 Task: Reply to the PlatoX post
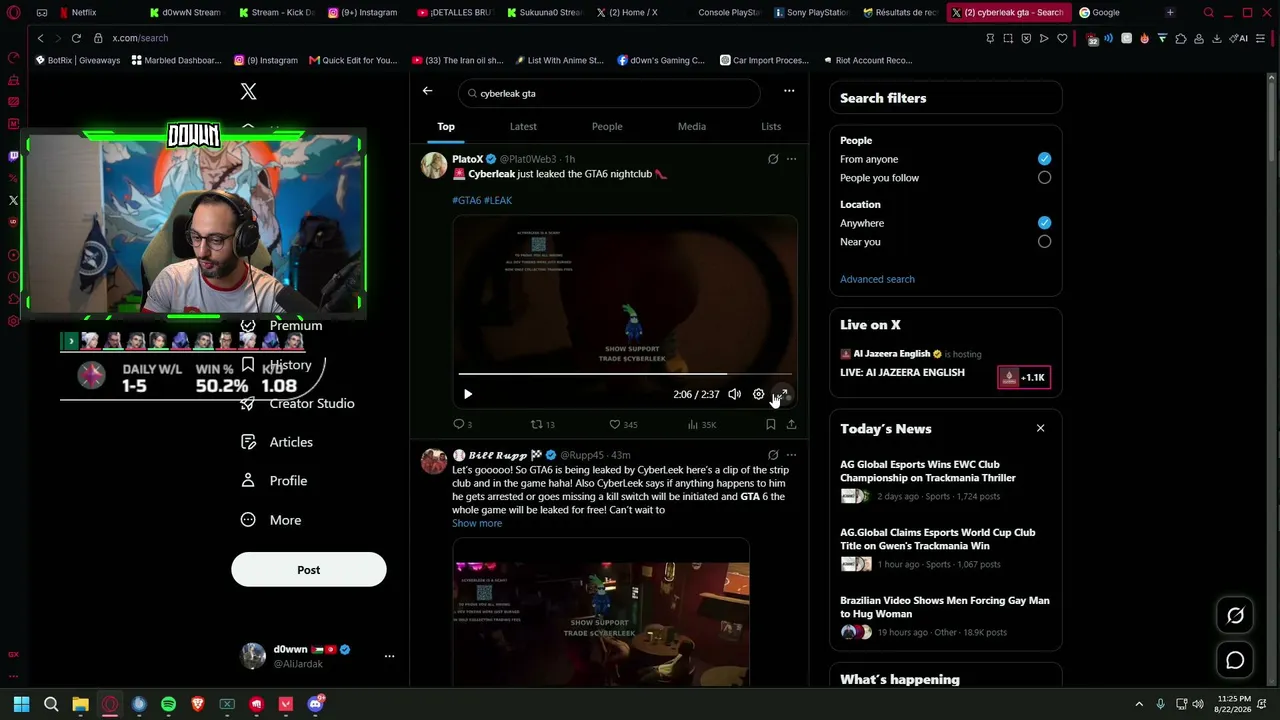click(462, 424)
